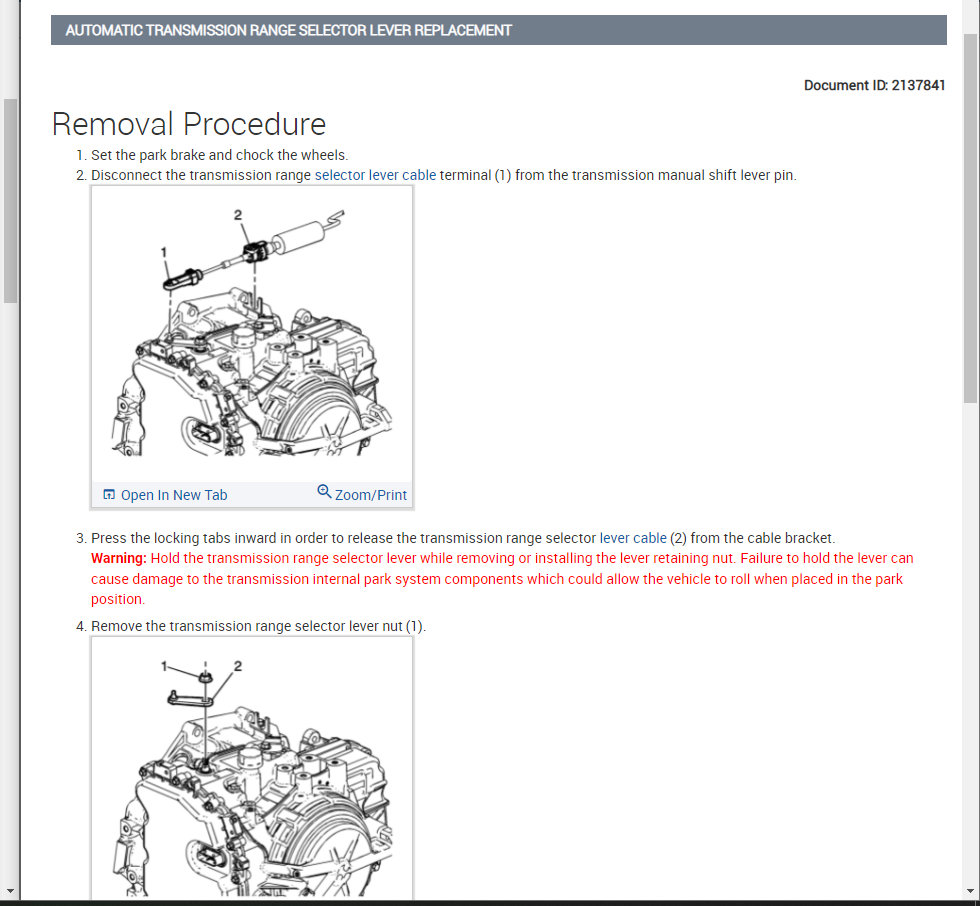Open the lever cable hyperlink in step 3
The width and height of the screenshot is (980, 906).
pyautogui.click(x=631, y=538)
